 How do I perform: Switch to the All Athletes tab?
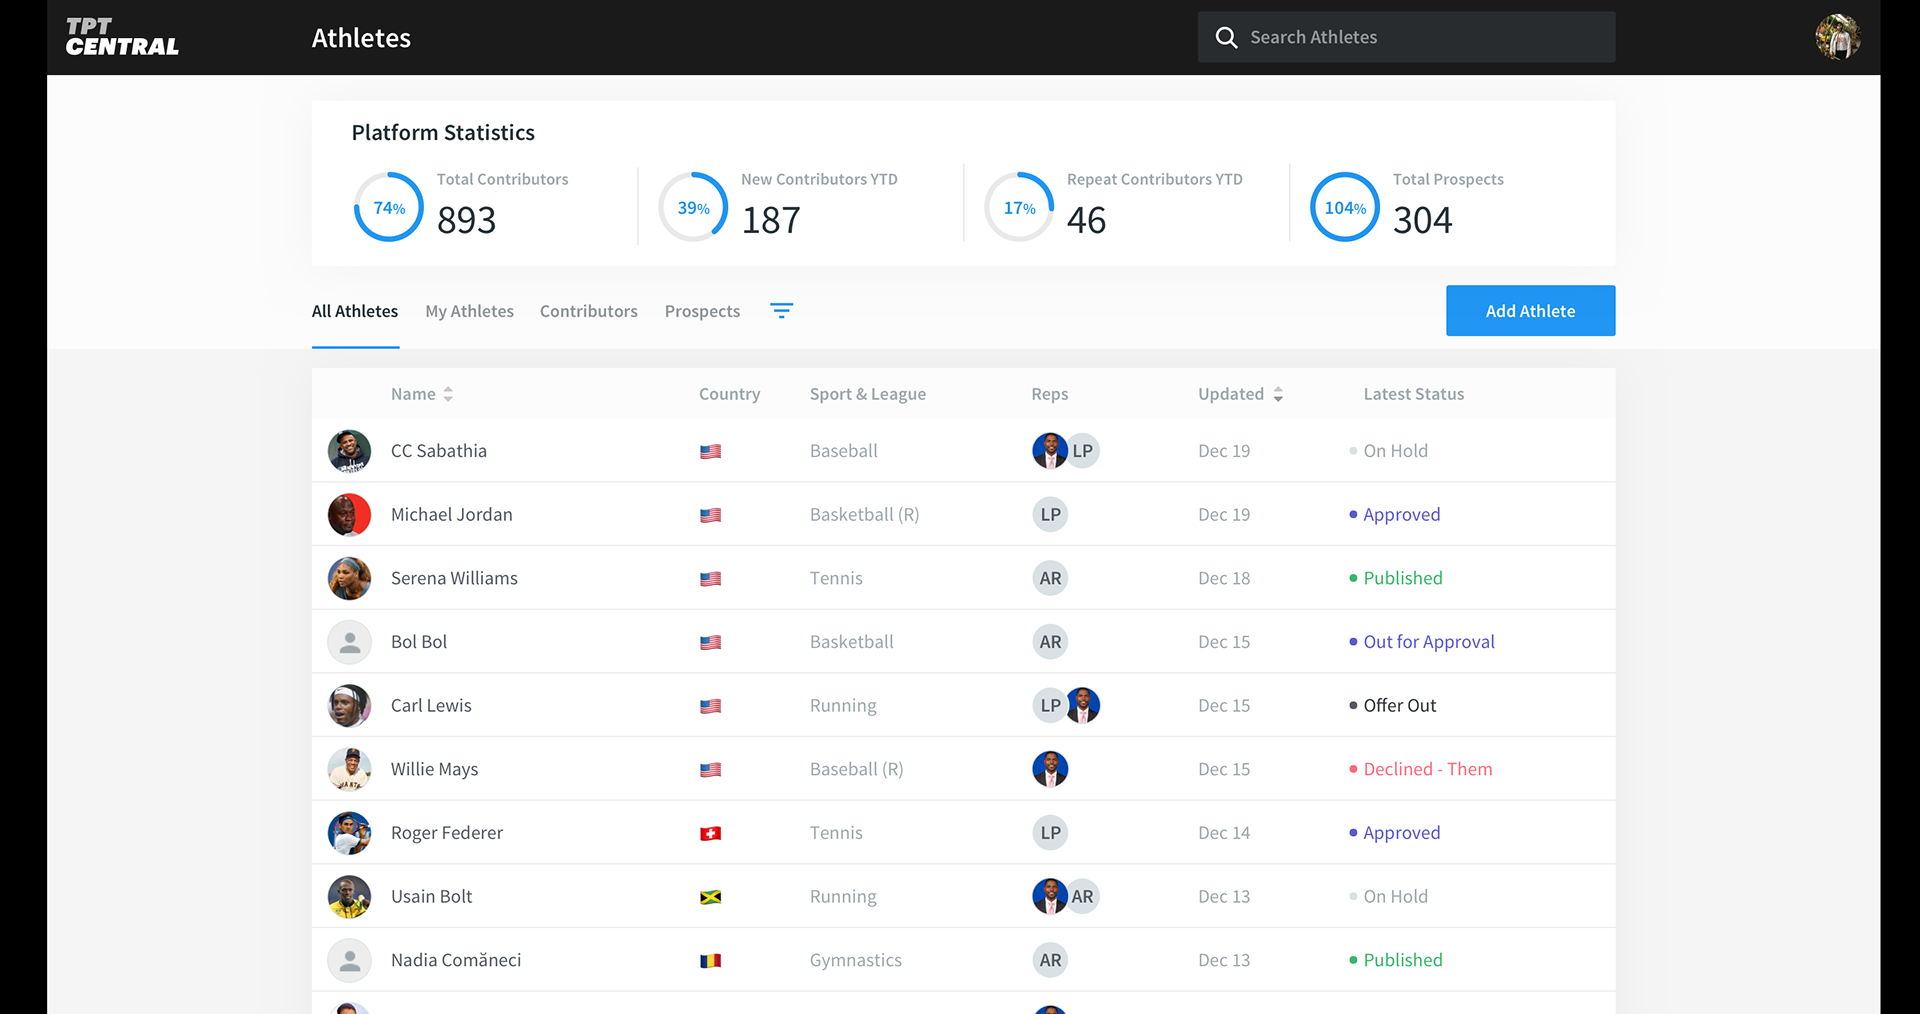click(x=355, y=311)
